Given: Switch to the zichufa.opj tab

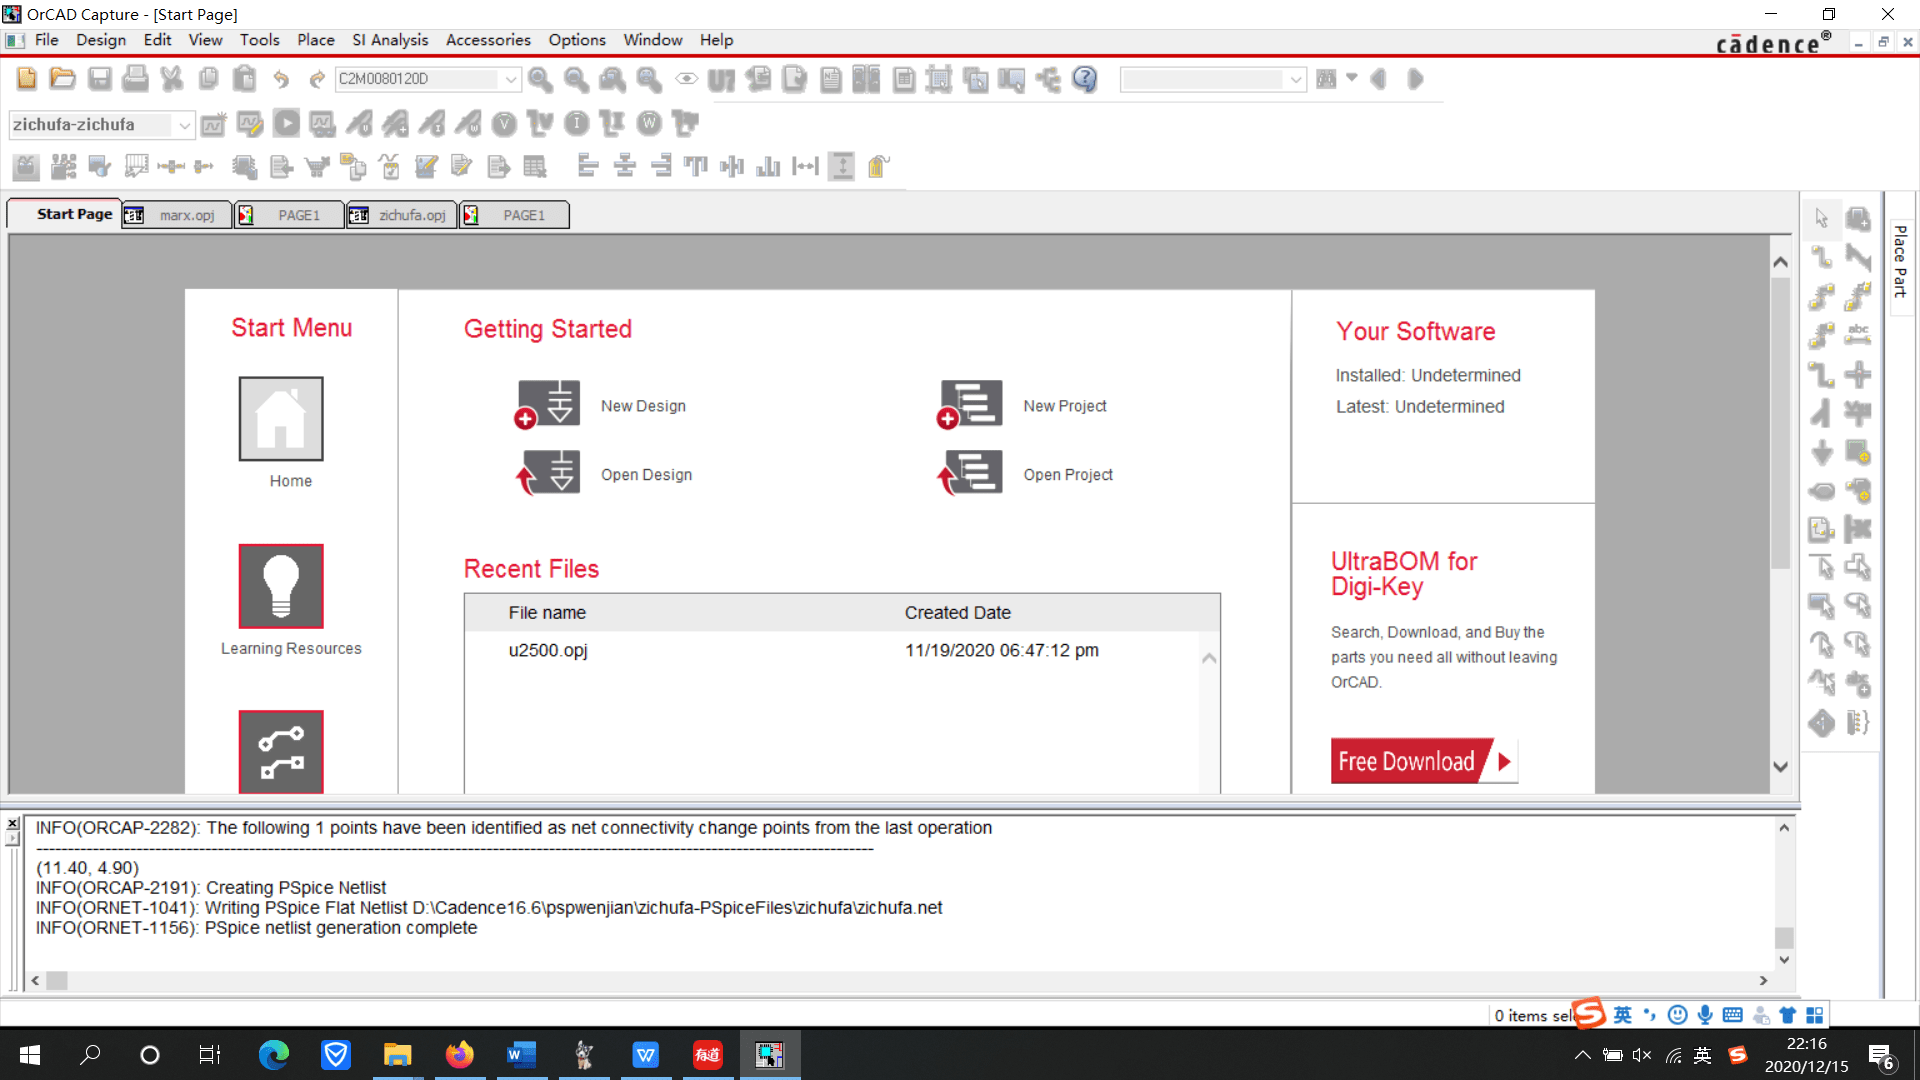Looking at the screenshot, I should pos(402,215).
